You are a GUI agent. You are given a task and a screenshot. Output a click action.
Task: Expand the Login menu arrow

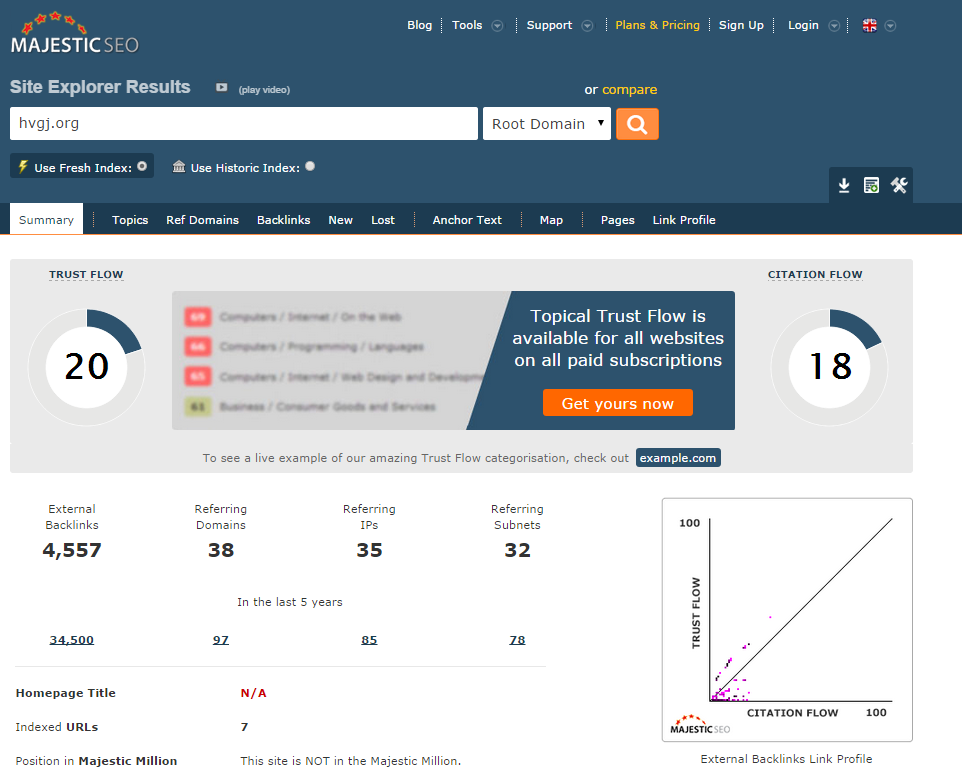[834, 26]
